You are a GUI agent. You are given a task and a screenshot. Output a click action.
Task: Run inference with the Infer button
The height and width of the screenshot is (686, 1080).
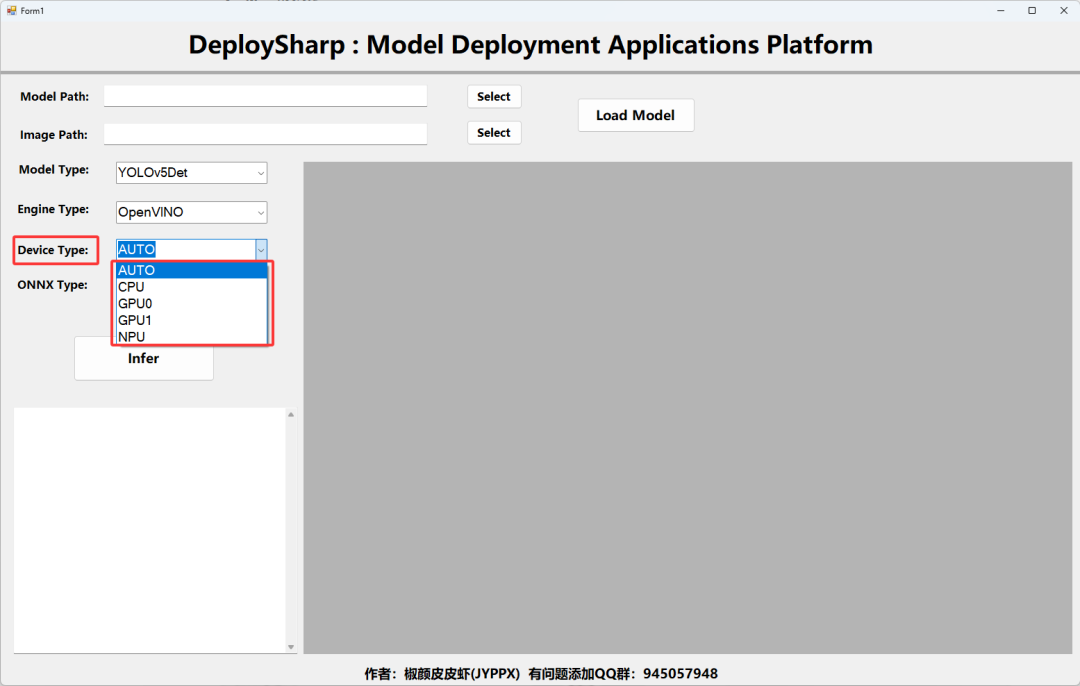(144, 358)
